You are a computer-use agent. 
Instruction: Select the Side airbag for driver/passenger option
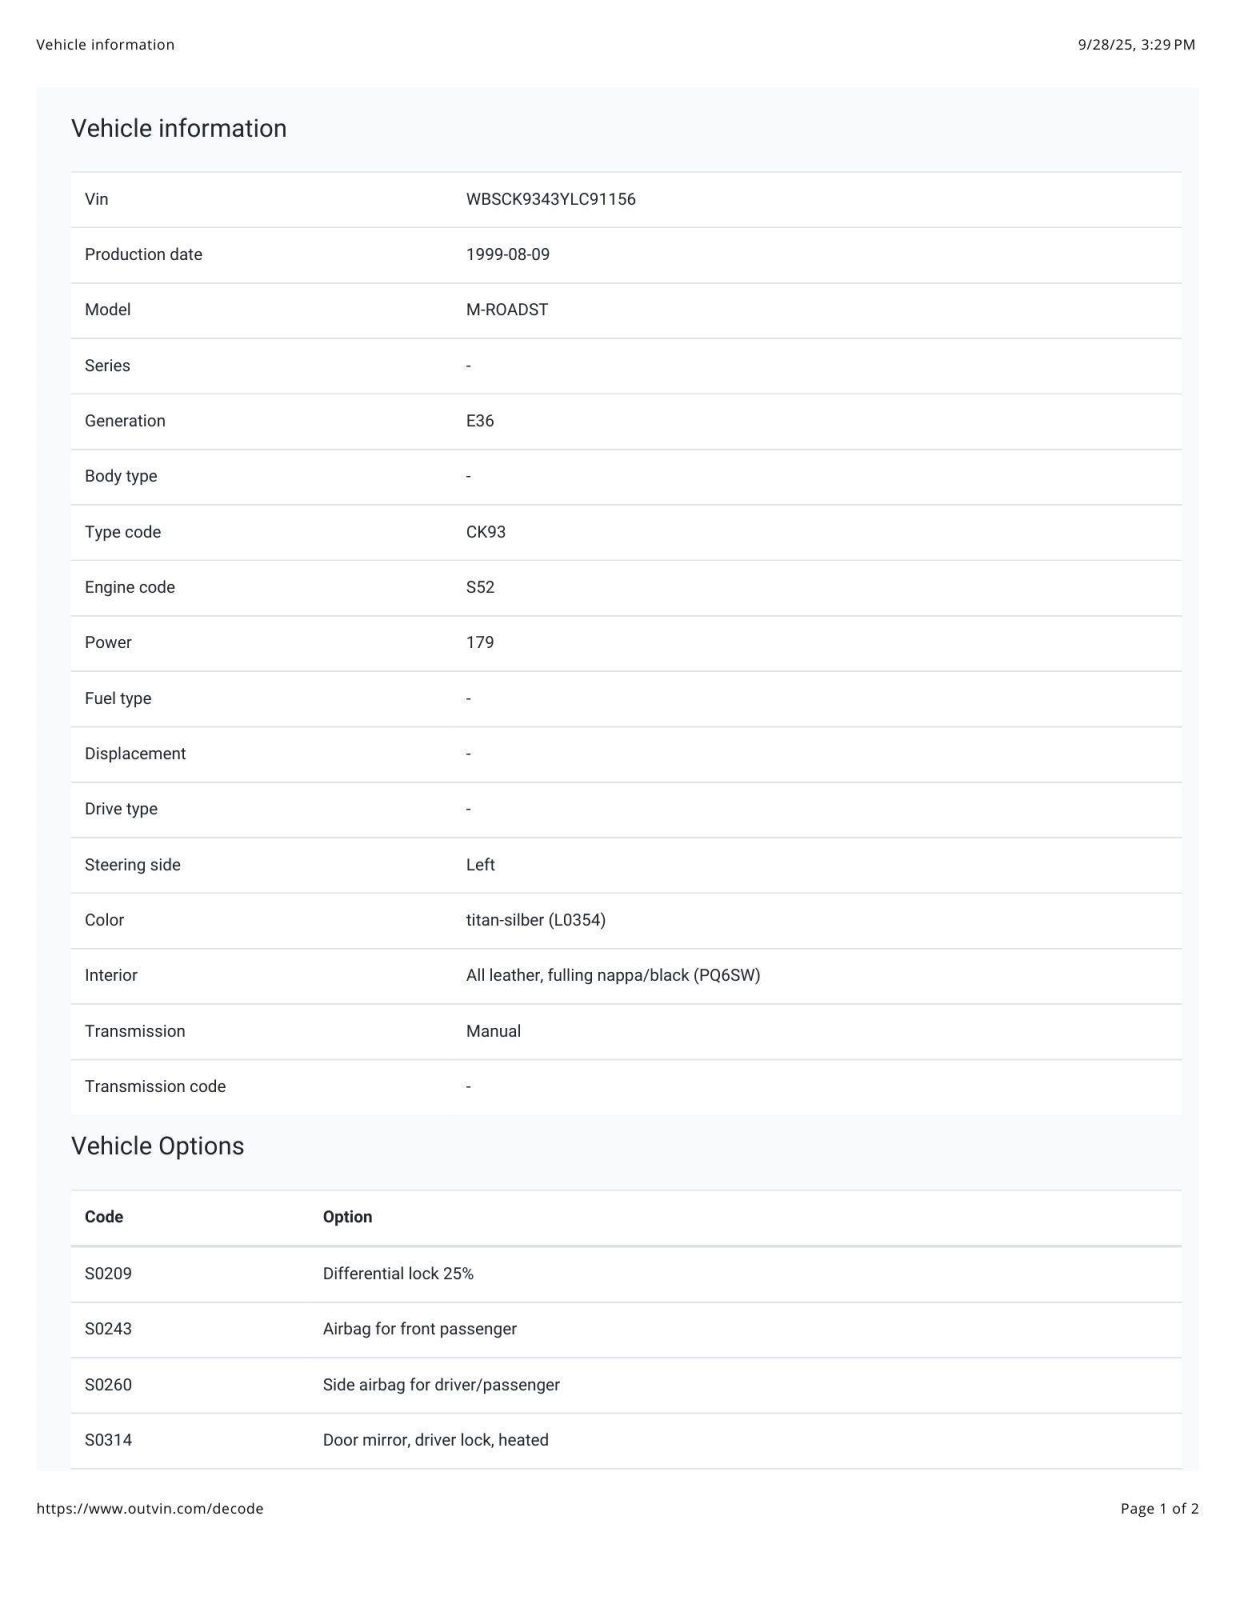click(441, 1385)
